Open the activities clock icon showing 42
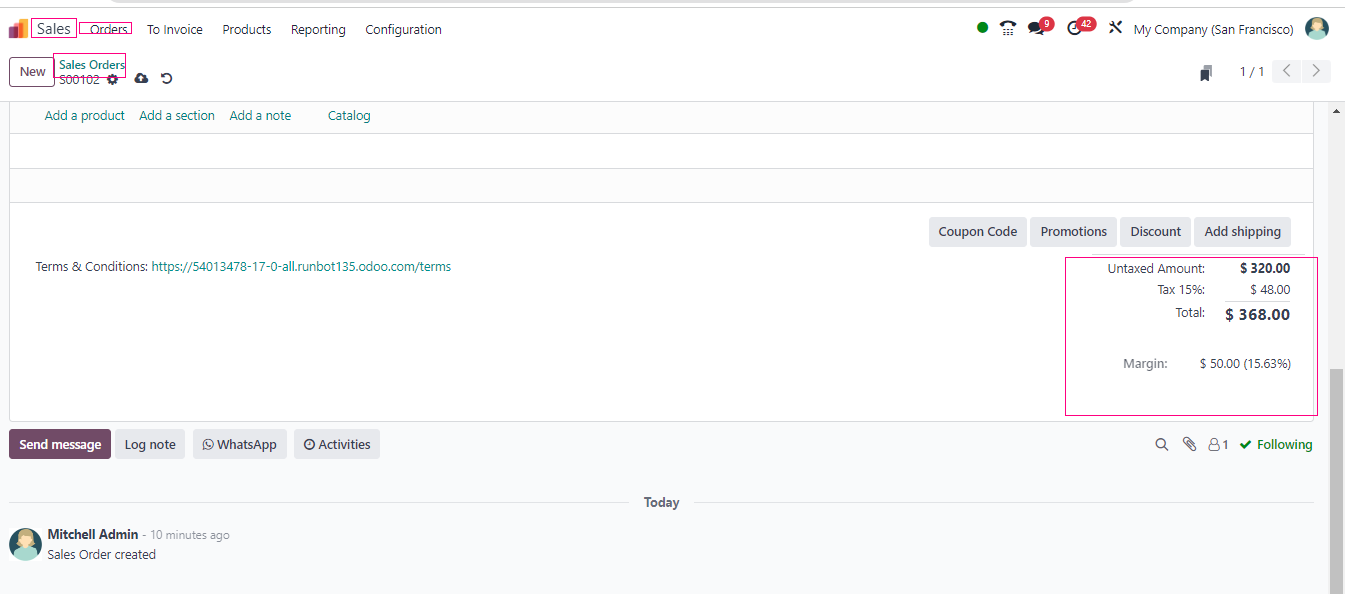1345x594 pixels. point(1076,29)
